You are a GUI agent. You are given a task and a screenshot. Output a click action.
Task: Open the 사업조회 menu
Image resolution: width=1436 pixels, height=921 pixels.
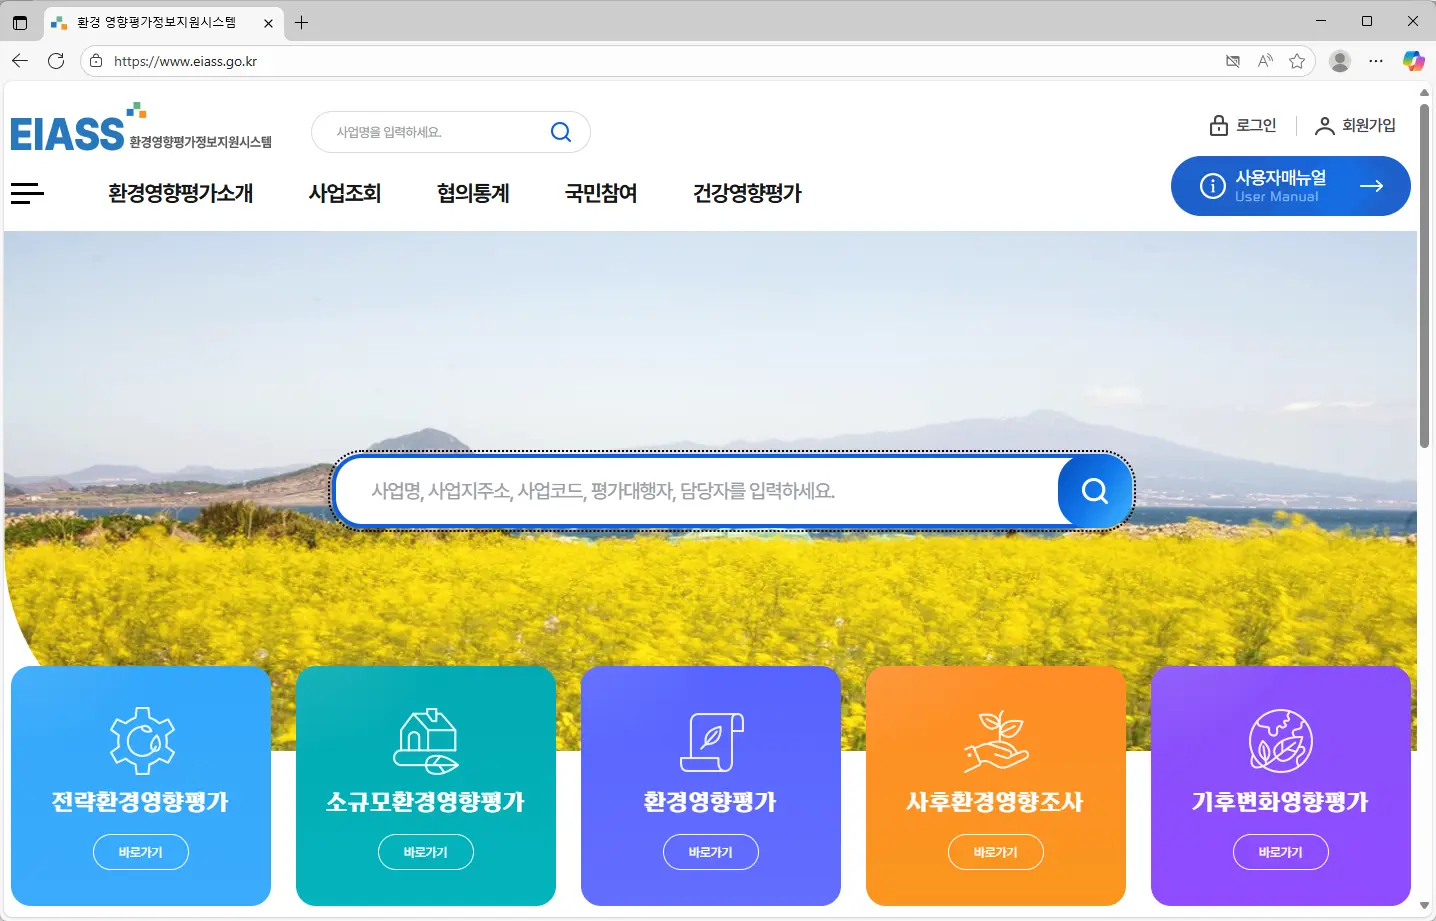[x=345, y=193]
